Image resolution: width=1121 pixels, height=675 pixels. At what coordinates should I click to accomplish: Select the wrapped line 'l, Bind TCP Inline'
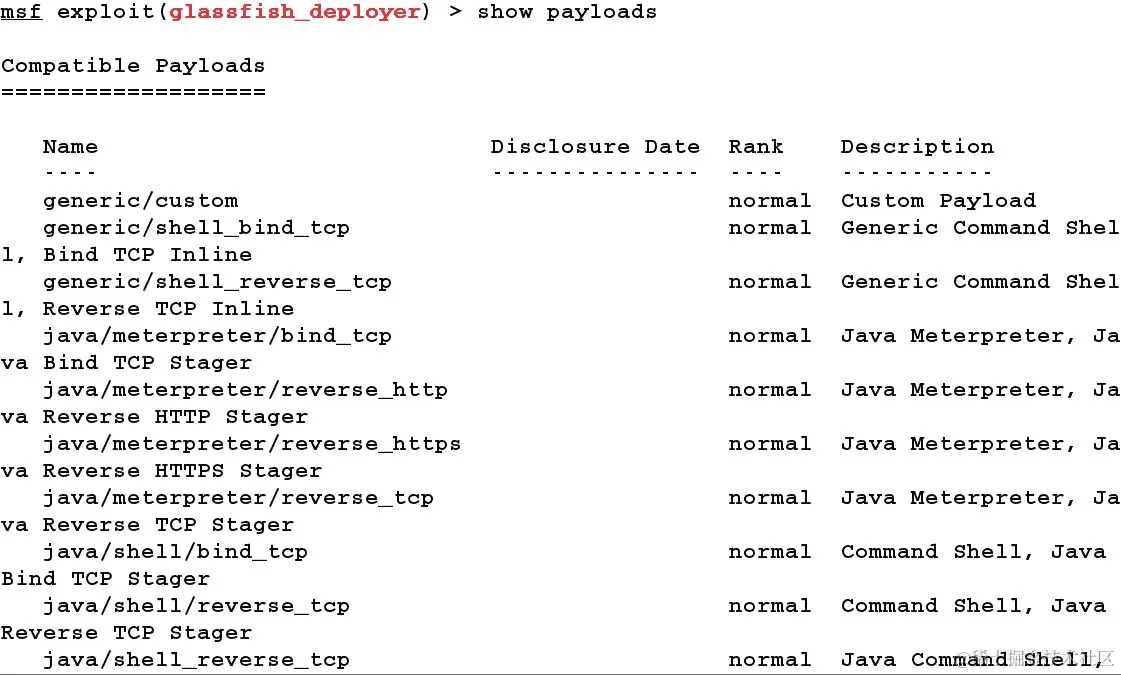[x=127, y=255]
